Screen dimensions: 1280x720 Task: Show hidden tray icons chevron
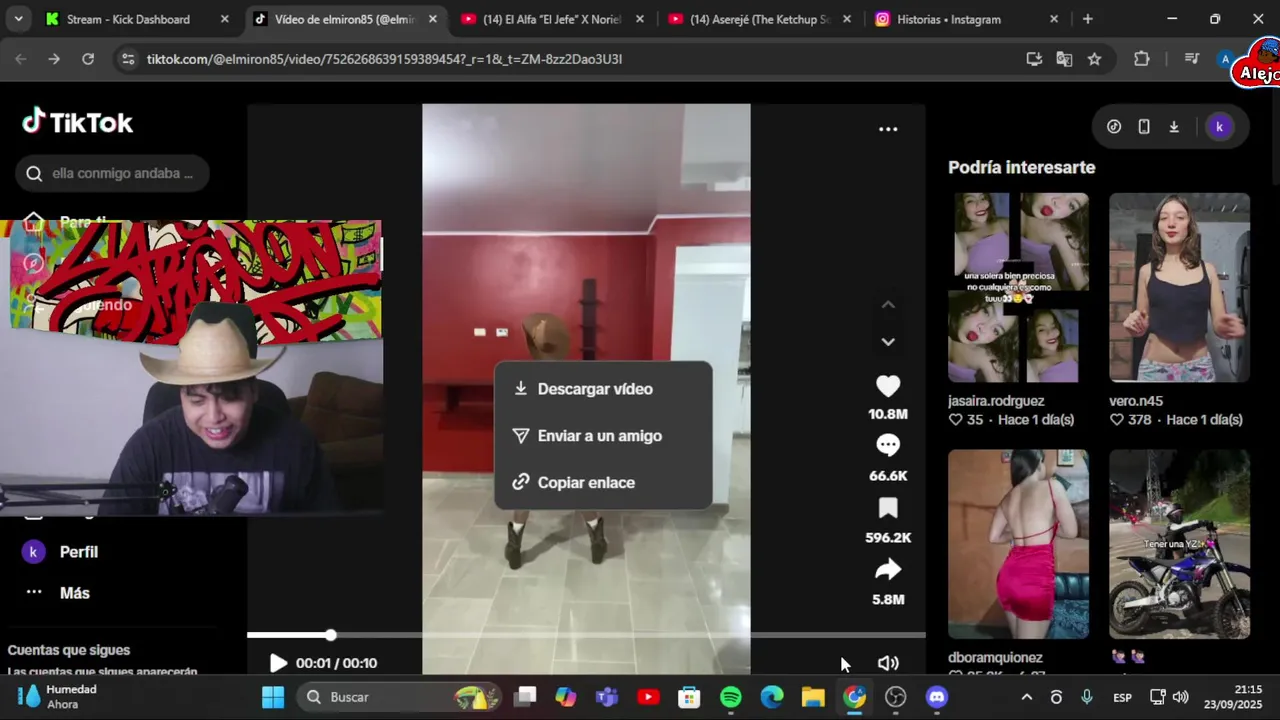pyautogui.click(x=1026, y=697)
